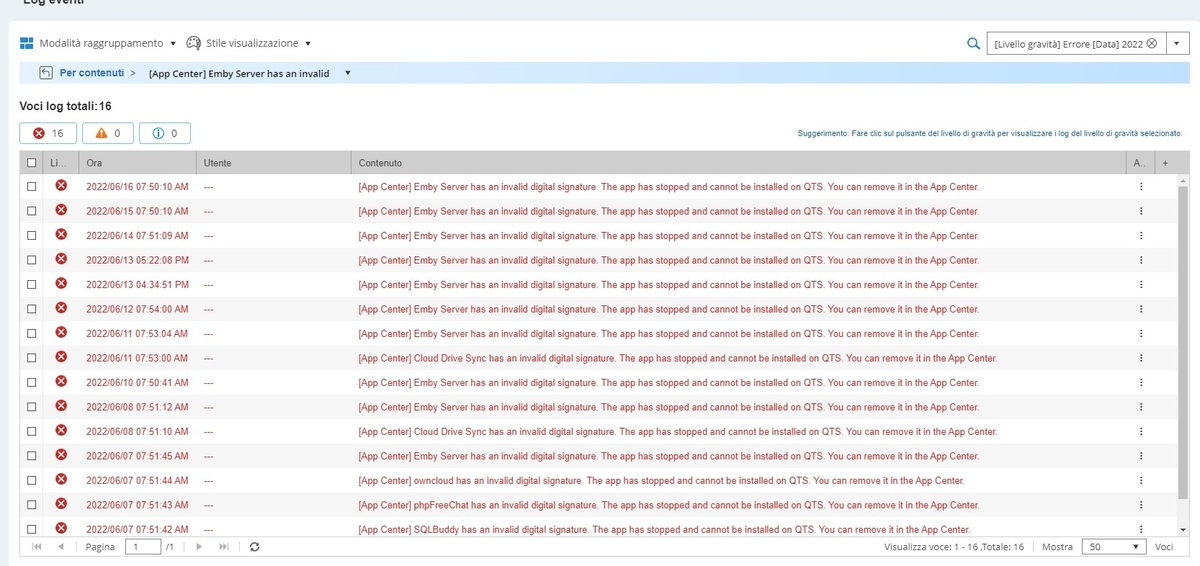1200x566 pixels.
Task: Open actions menu for 2022/06/12 07:54:00 AM entry
Action: click(1140, 309)
